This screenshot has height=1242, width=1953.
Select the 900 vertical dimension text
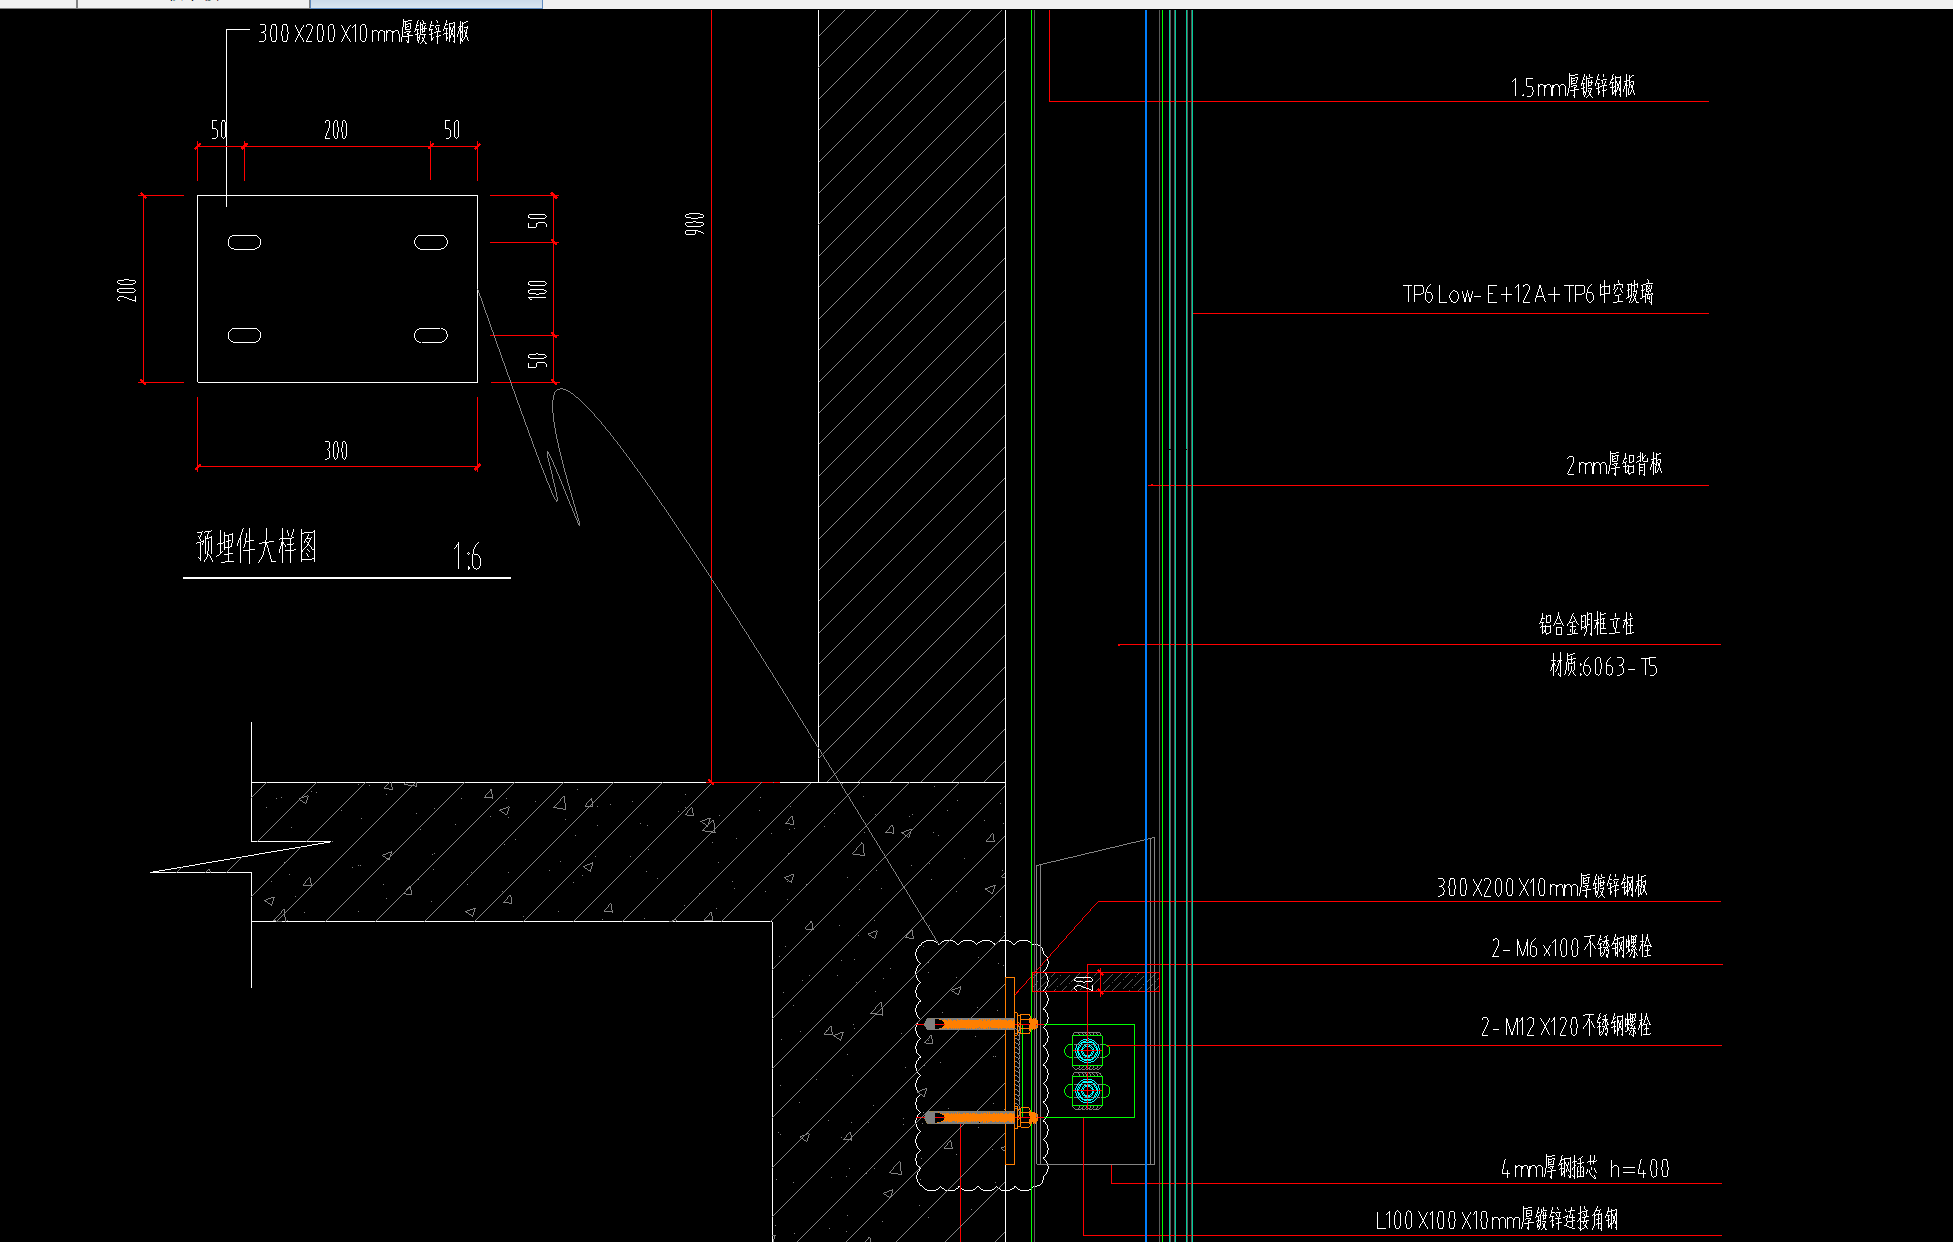point(695,224)
